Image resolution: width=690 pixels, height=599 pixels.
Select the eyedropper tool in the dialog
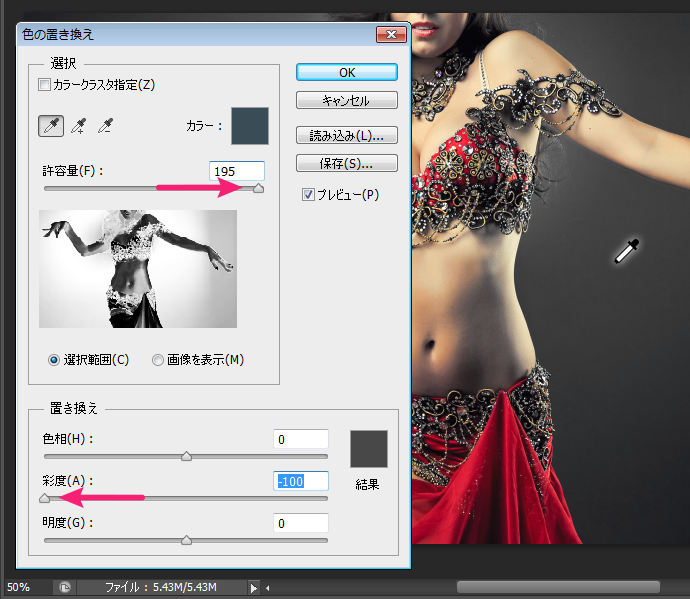(49, 126)
